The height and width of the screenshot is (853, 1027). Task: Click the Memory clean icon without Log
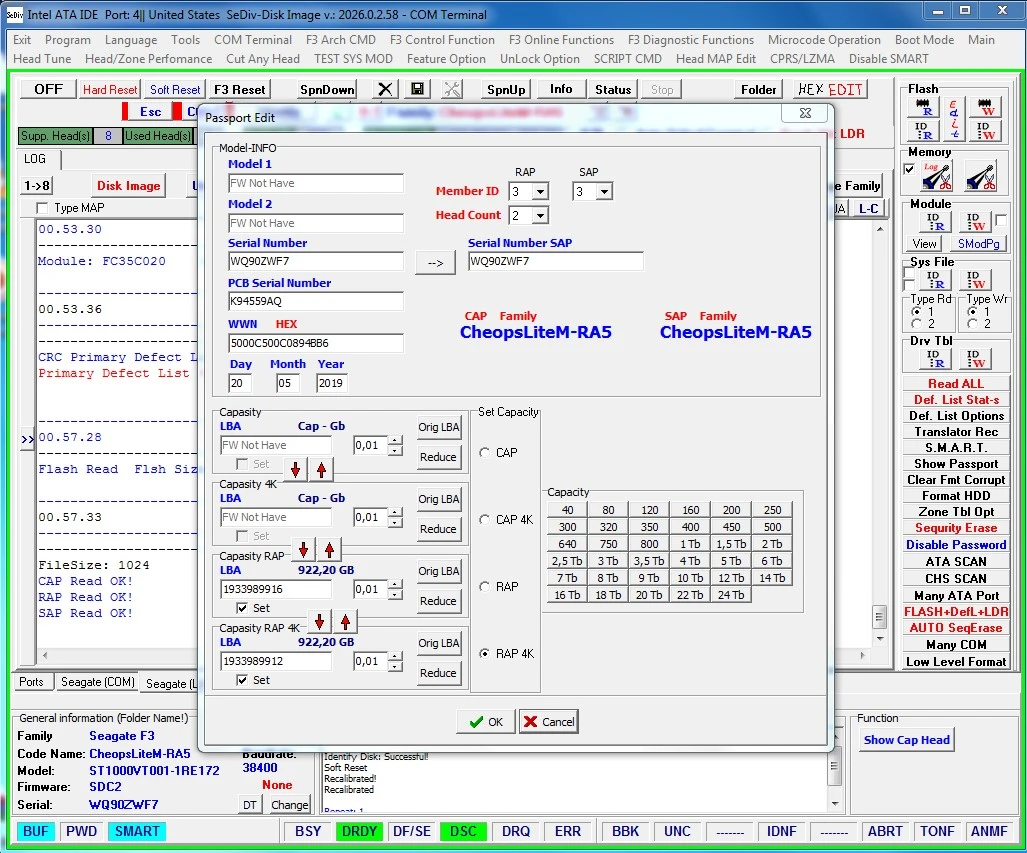(x=980, y=176)
